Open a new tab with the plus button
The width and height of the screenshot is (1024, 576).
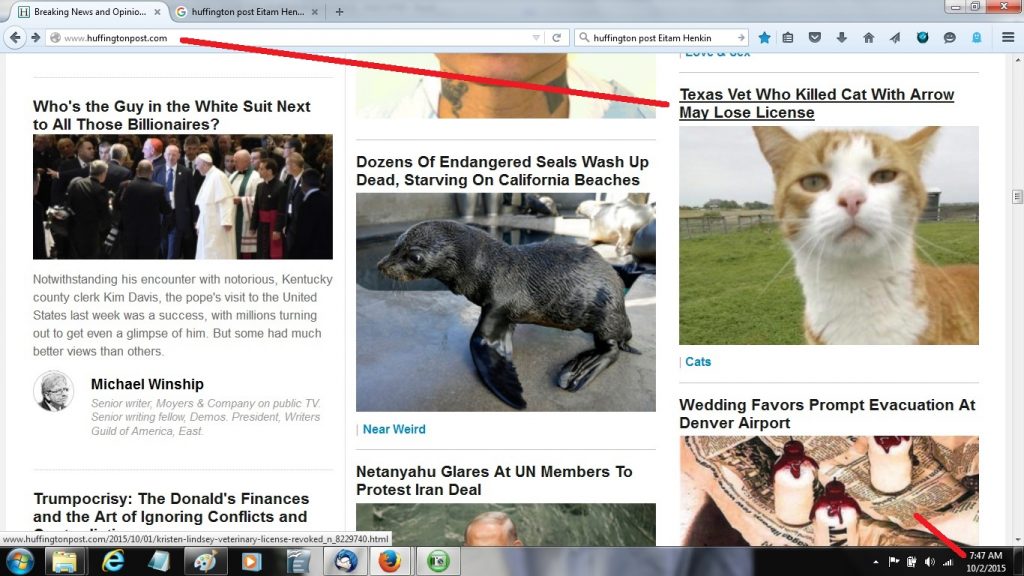(x=339, y=12)
